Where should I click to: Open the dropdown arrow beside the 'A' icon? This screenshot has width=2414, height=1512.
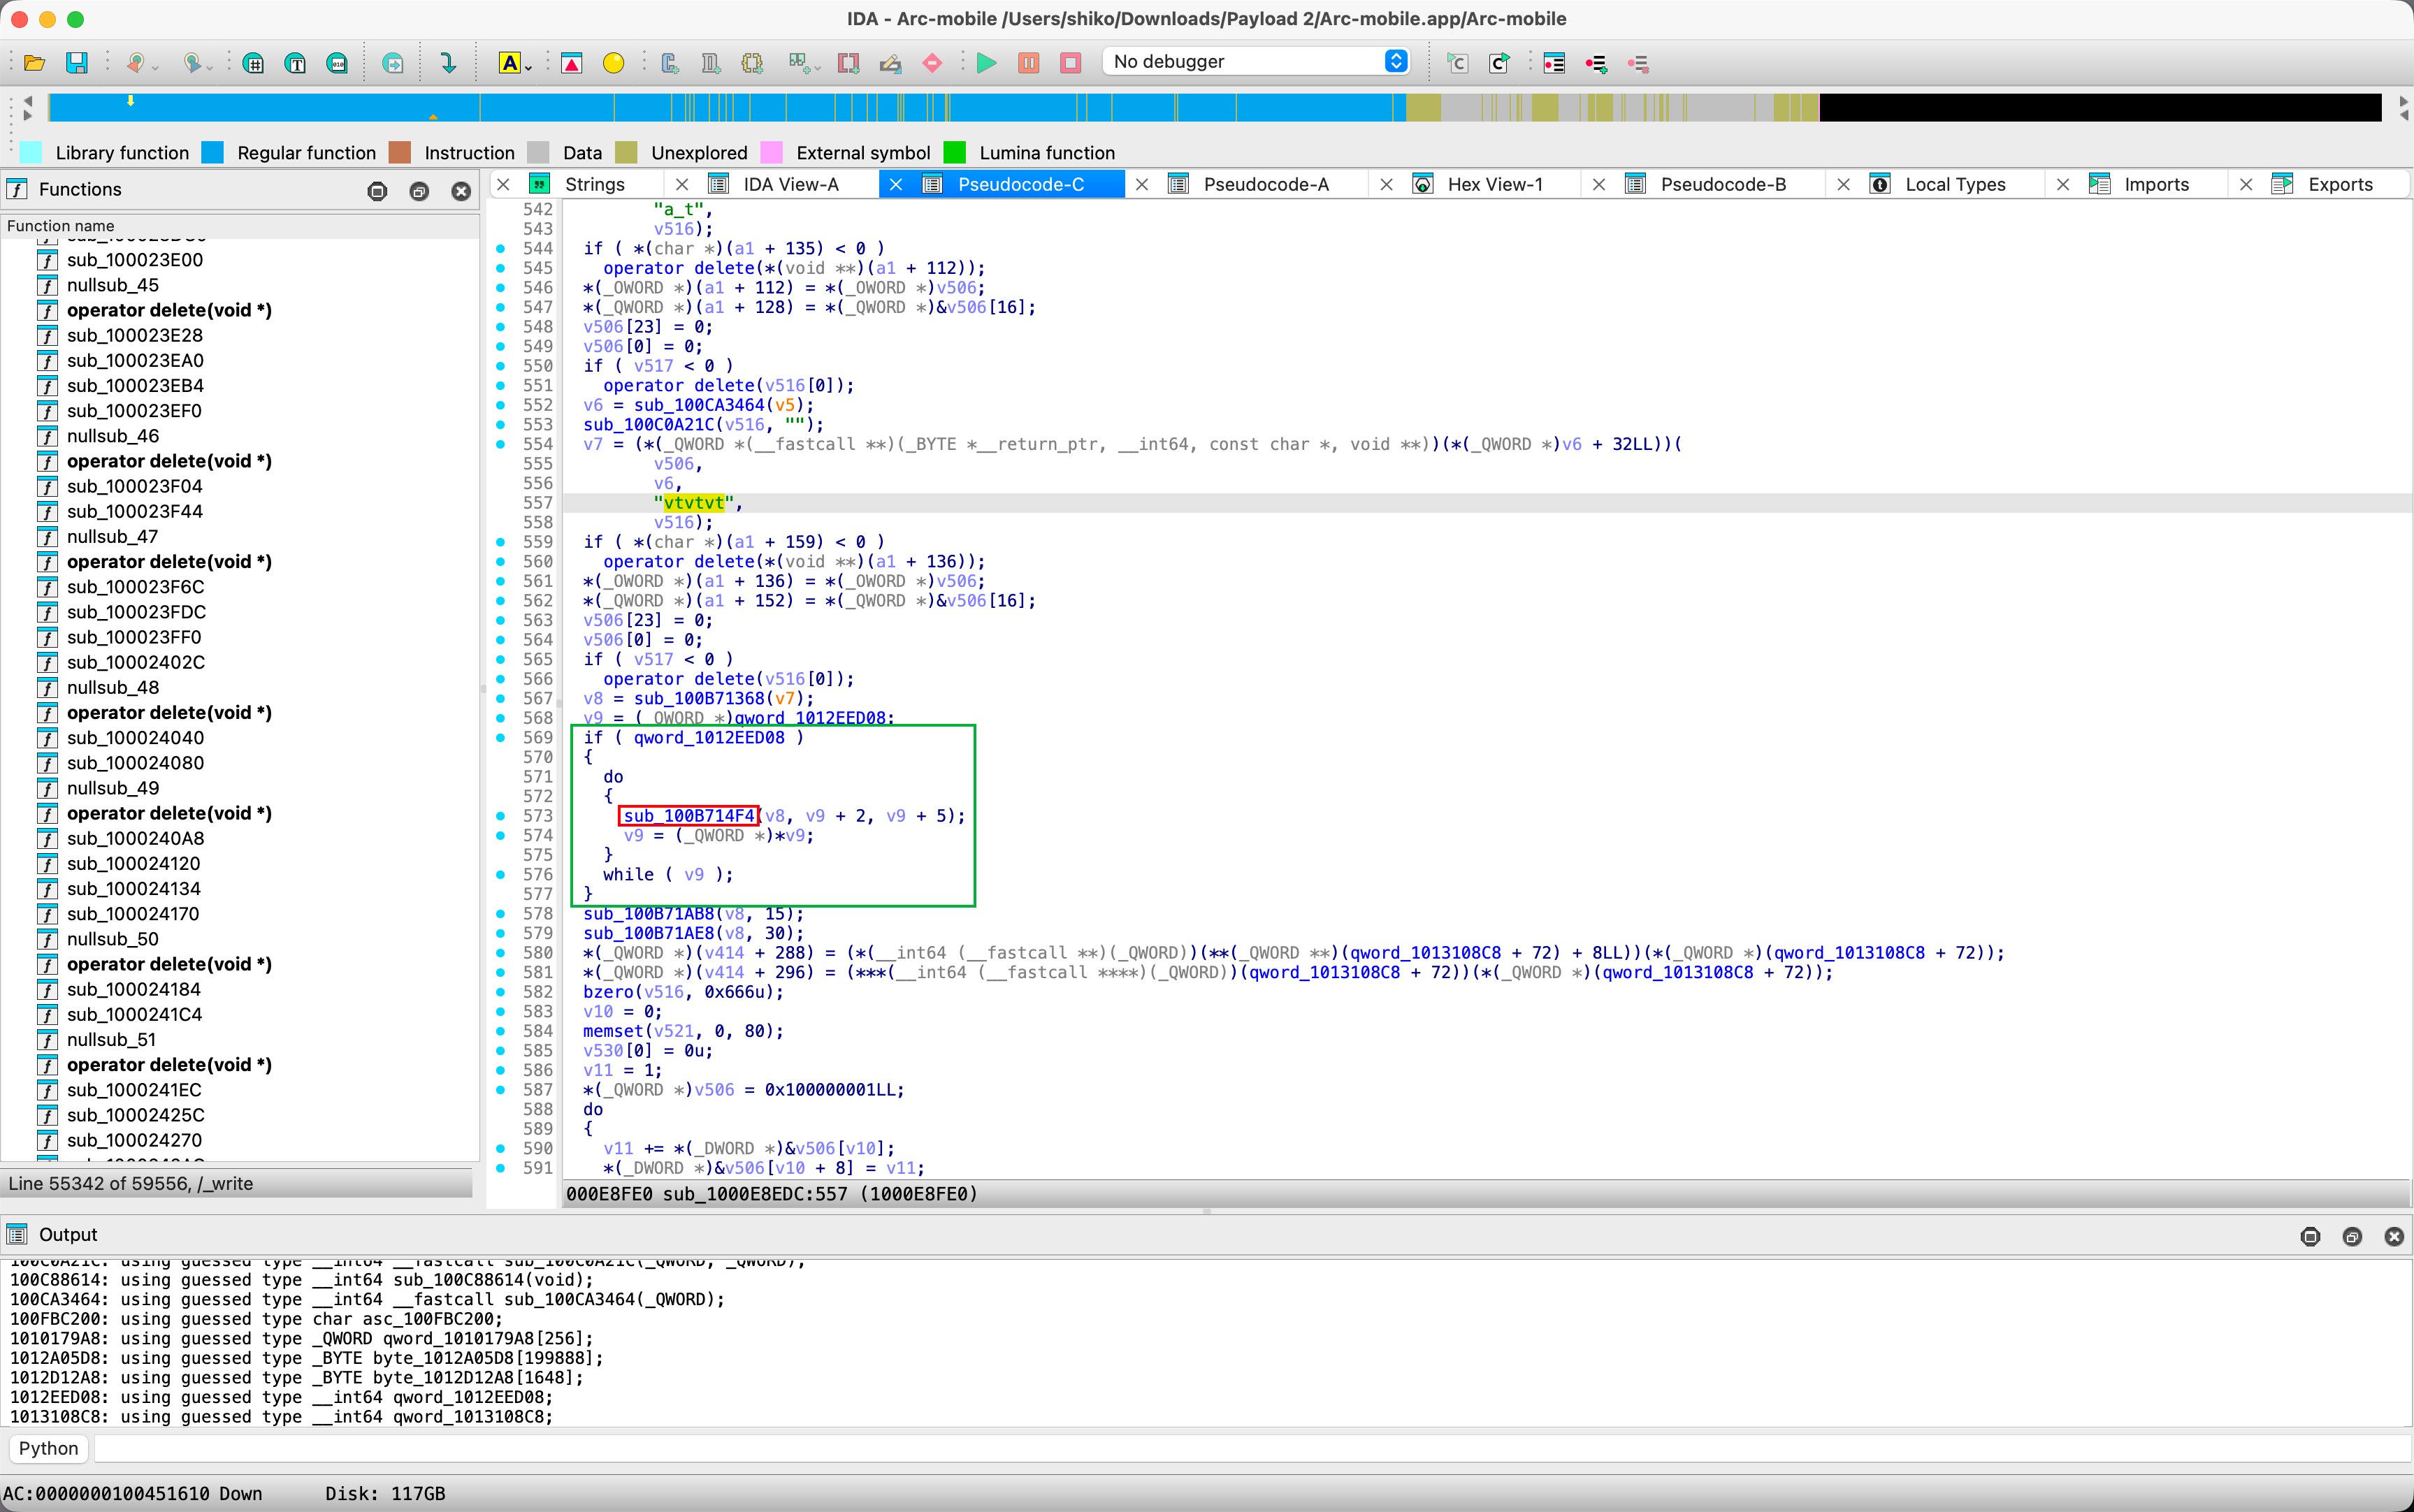click(x=529, y=68)
